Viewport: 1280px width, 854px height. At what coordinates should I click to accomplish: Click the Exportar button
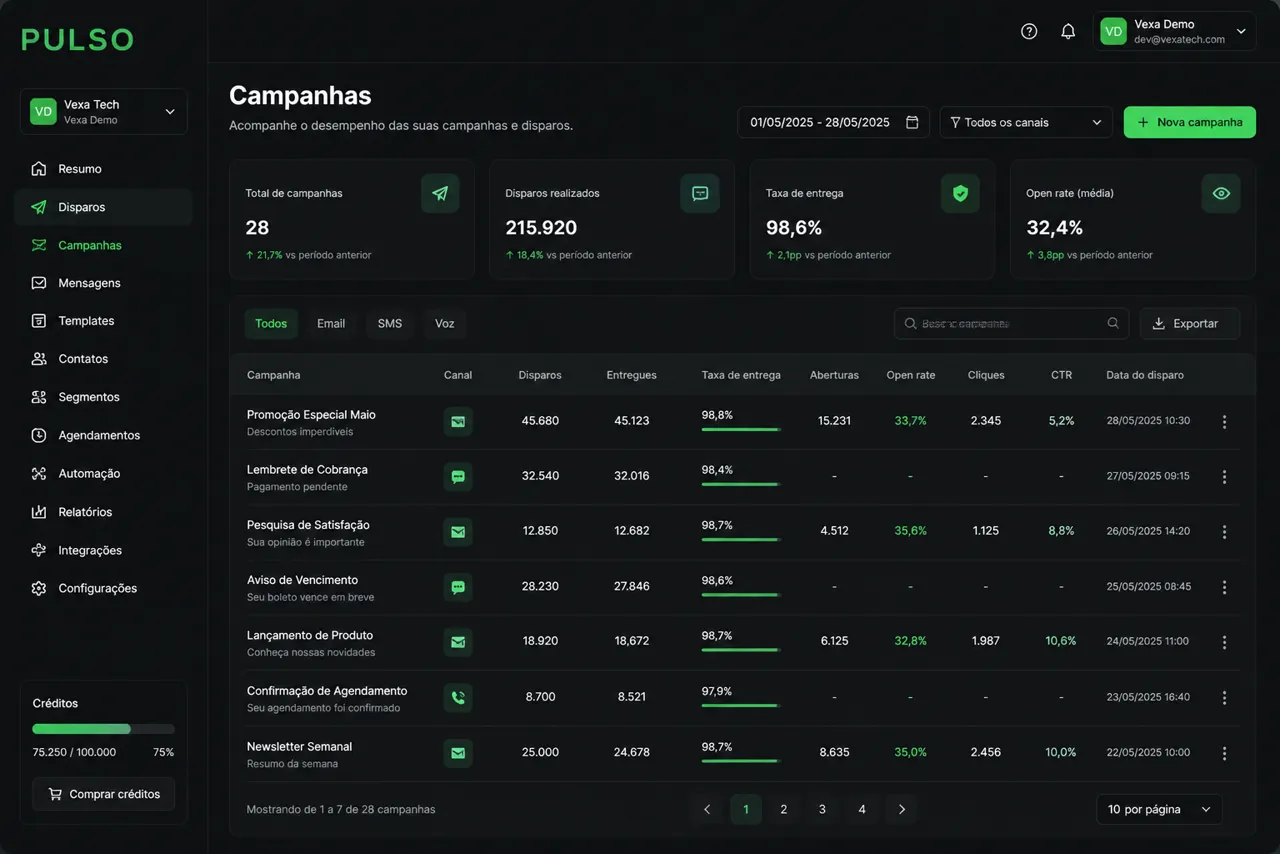(x=1190, y=323)
